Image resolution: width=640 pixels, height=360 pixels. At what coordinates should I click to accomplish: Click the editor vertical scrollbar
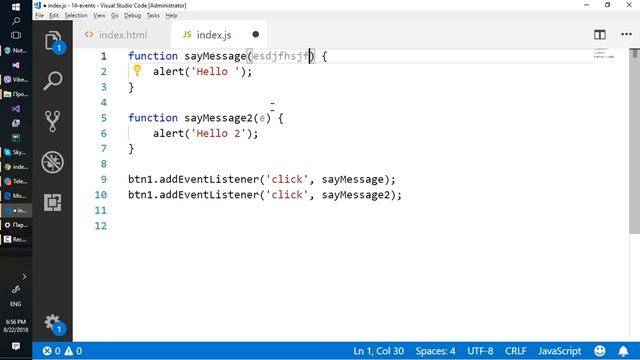coord(634,141)
